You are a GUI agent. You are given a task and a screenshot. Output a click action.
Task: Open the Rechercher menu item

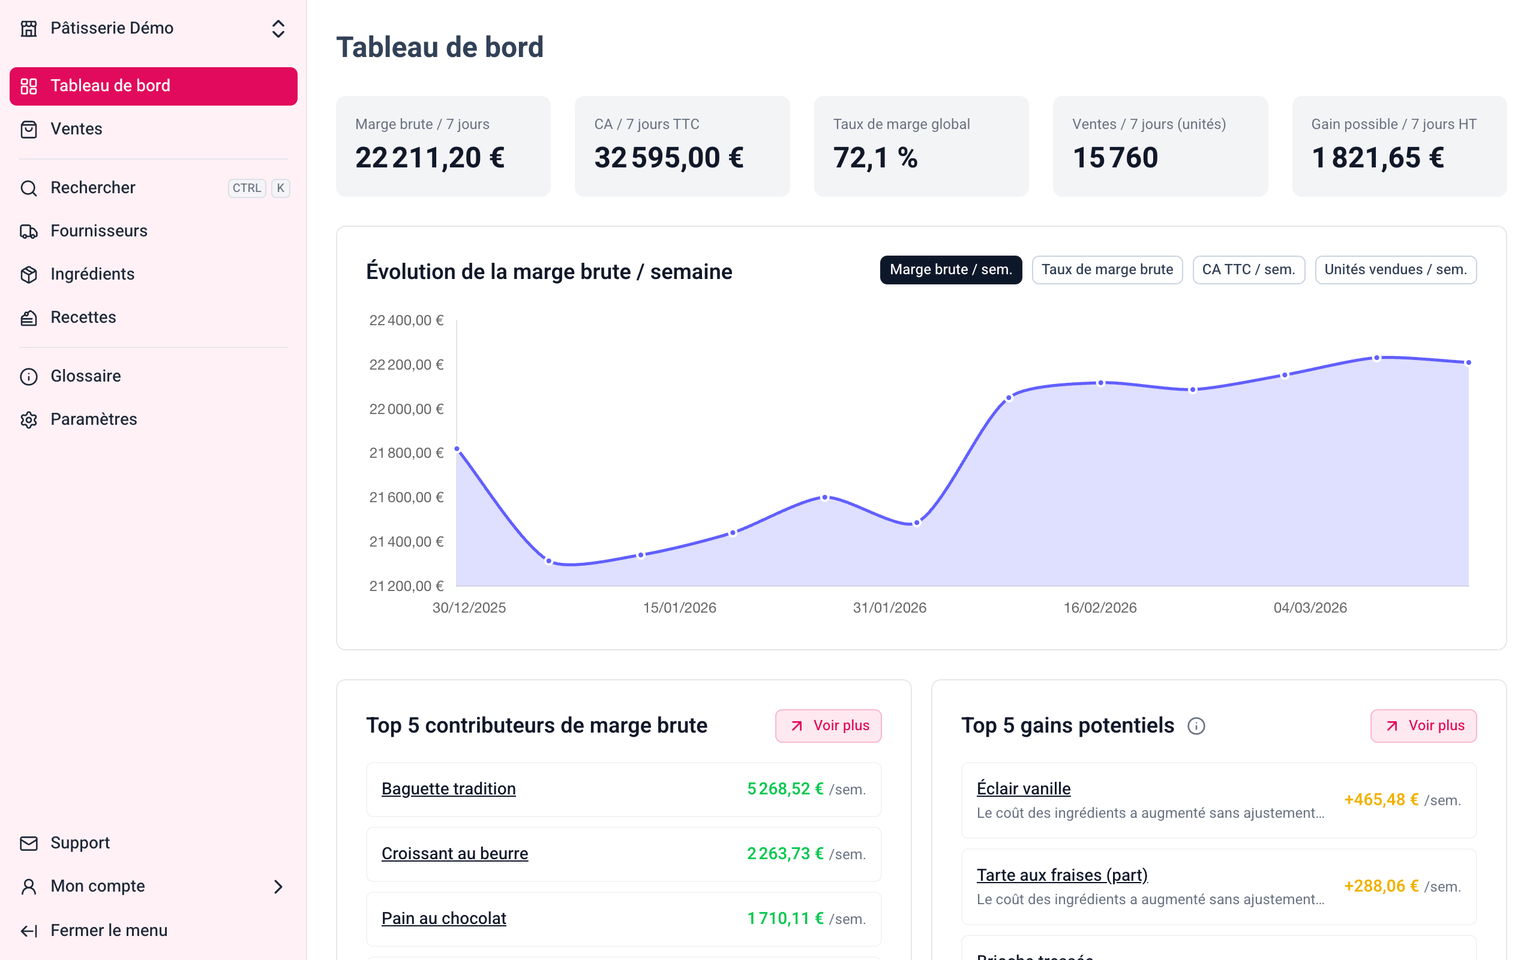tap(93, 188)
